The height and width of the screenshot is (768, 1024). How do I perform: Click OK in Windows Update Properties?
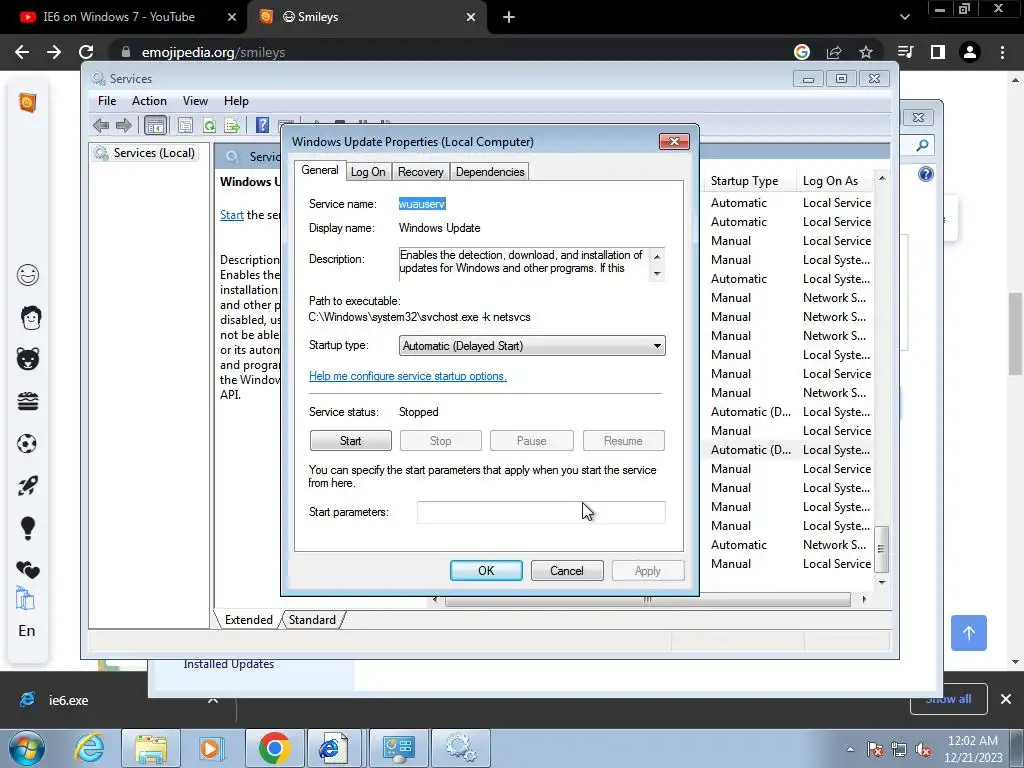486,571
